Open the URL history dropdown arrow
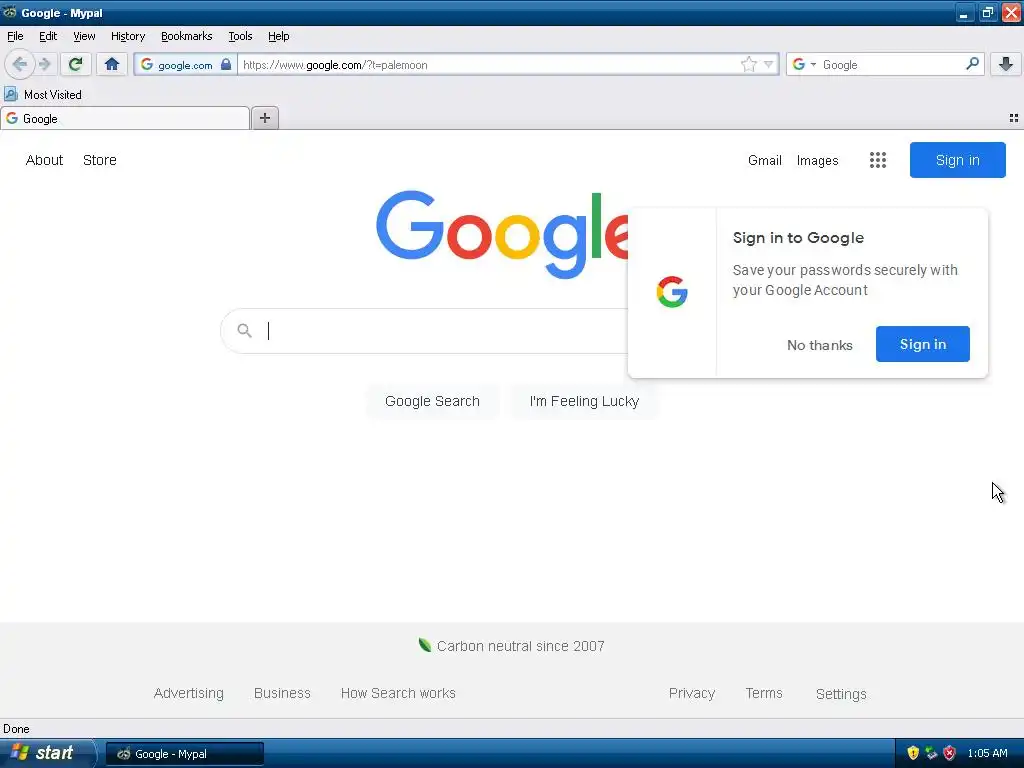 tap(769, 64)
